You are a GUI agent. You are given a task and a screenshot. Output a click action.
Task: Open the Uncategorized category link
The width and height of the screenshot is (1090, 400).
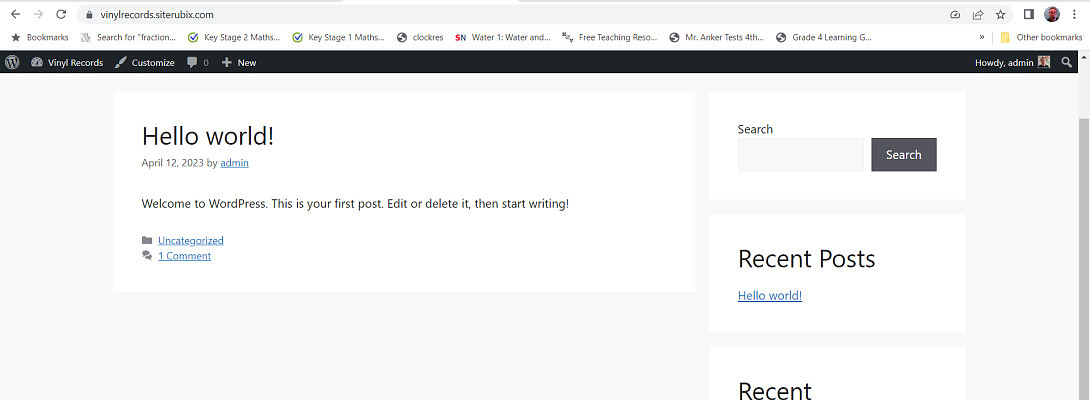[190, 240]
